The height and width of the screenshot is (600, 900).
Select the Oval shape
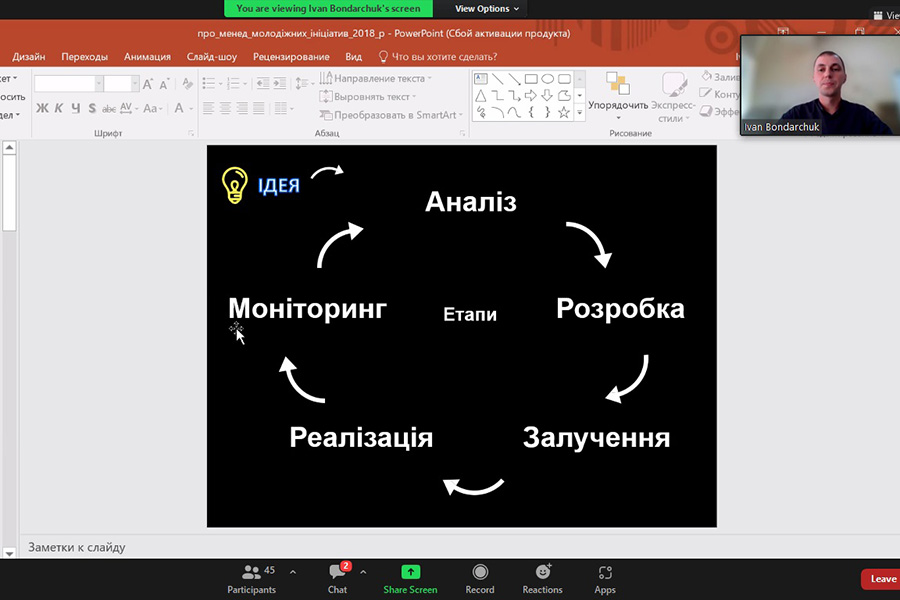point(548,79)
